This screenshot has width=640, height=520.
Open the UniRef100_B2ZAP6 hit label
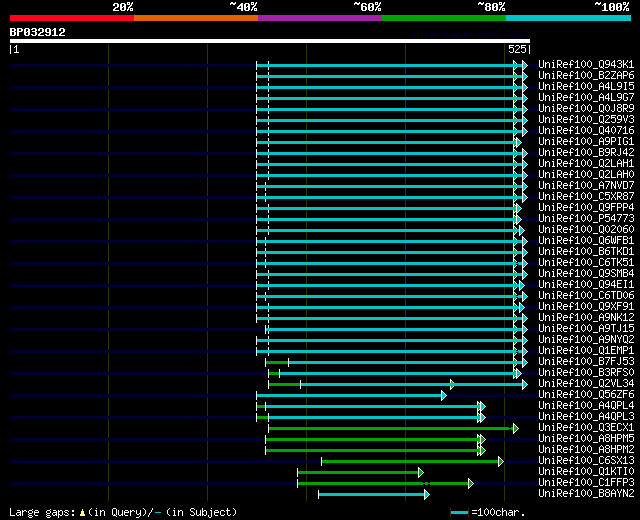[586, 76]
